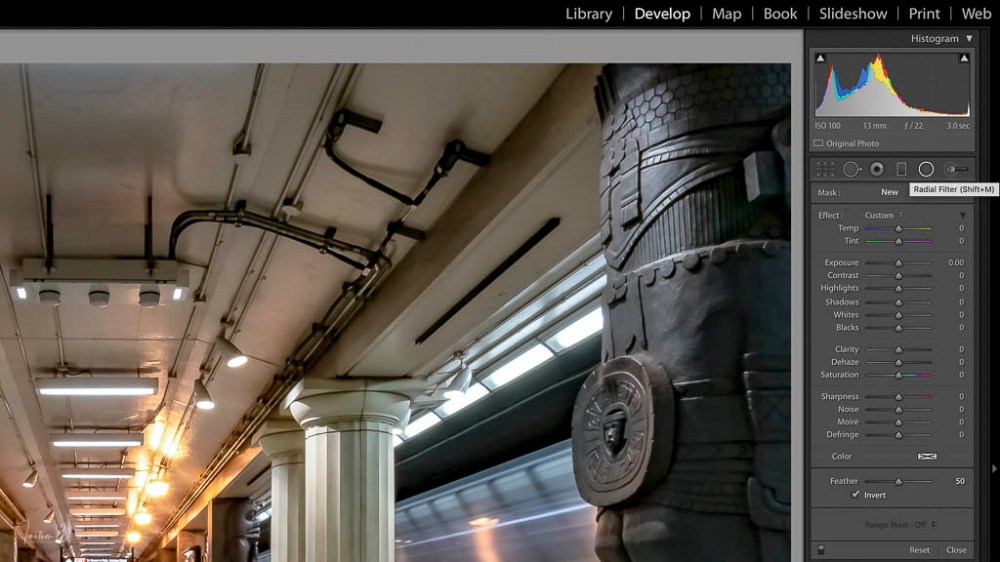Click the Clarity slider handle
This screenshot has height=562, width=1000.
[x=899, y=350]
